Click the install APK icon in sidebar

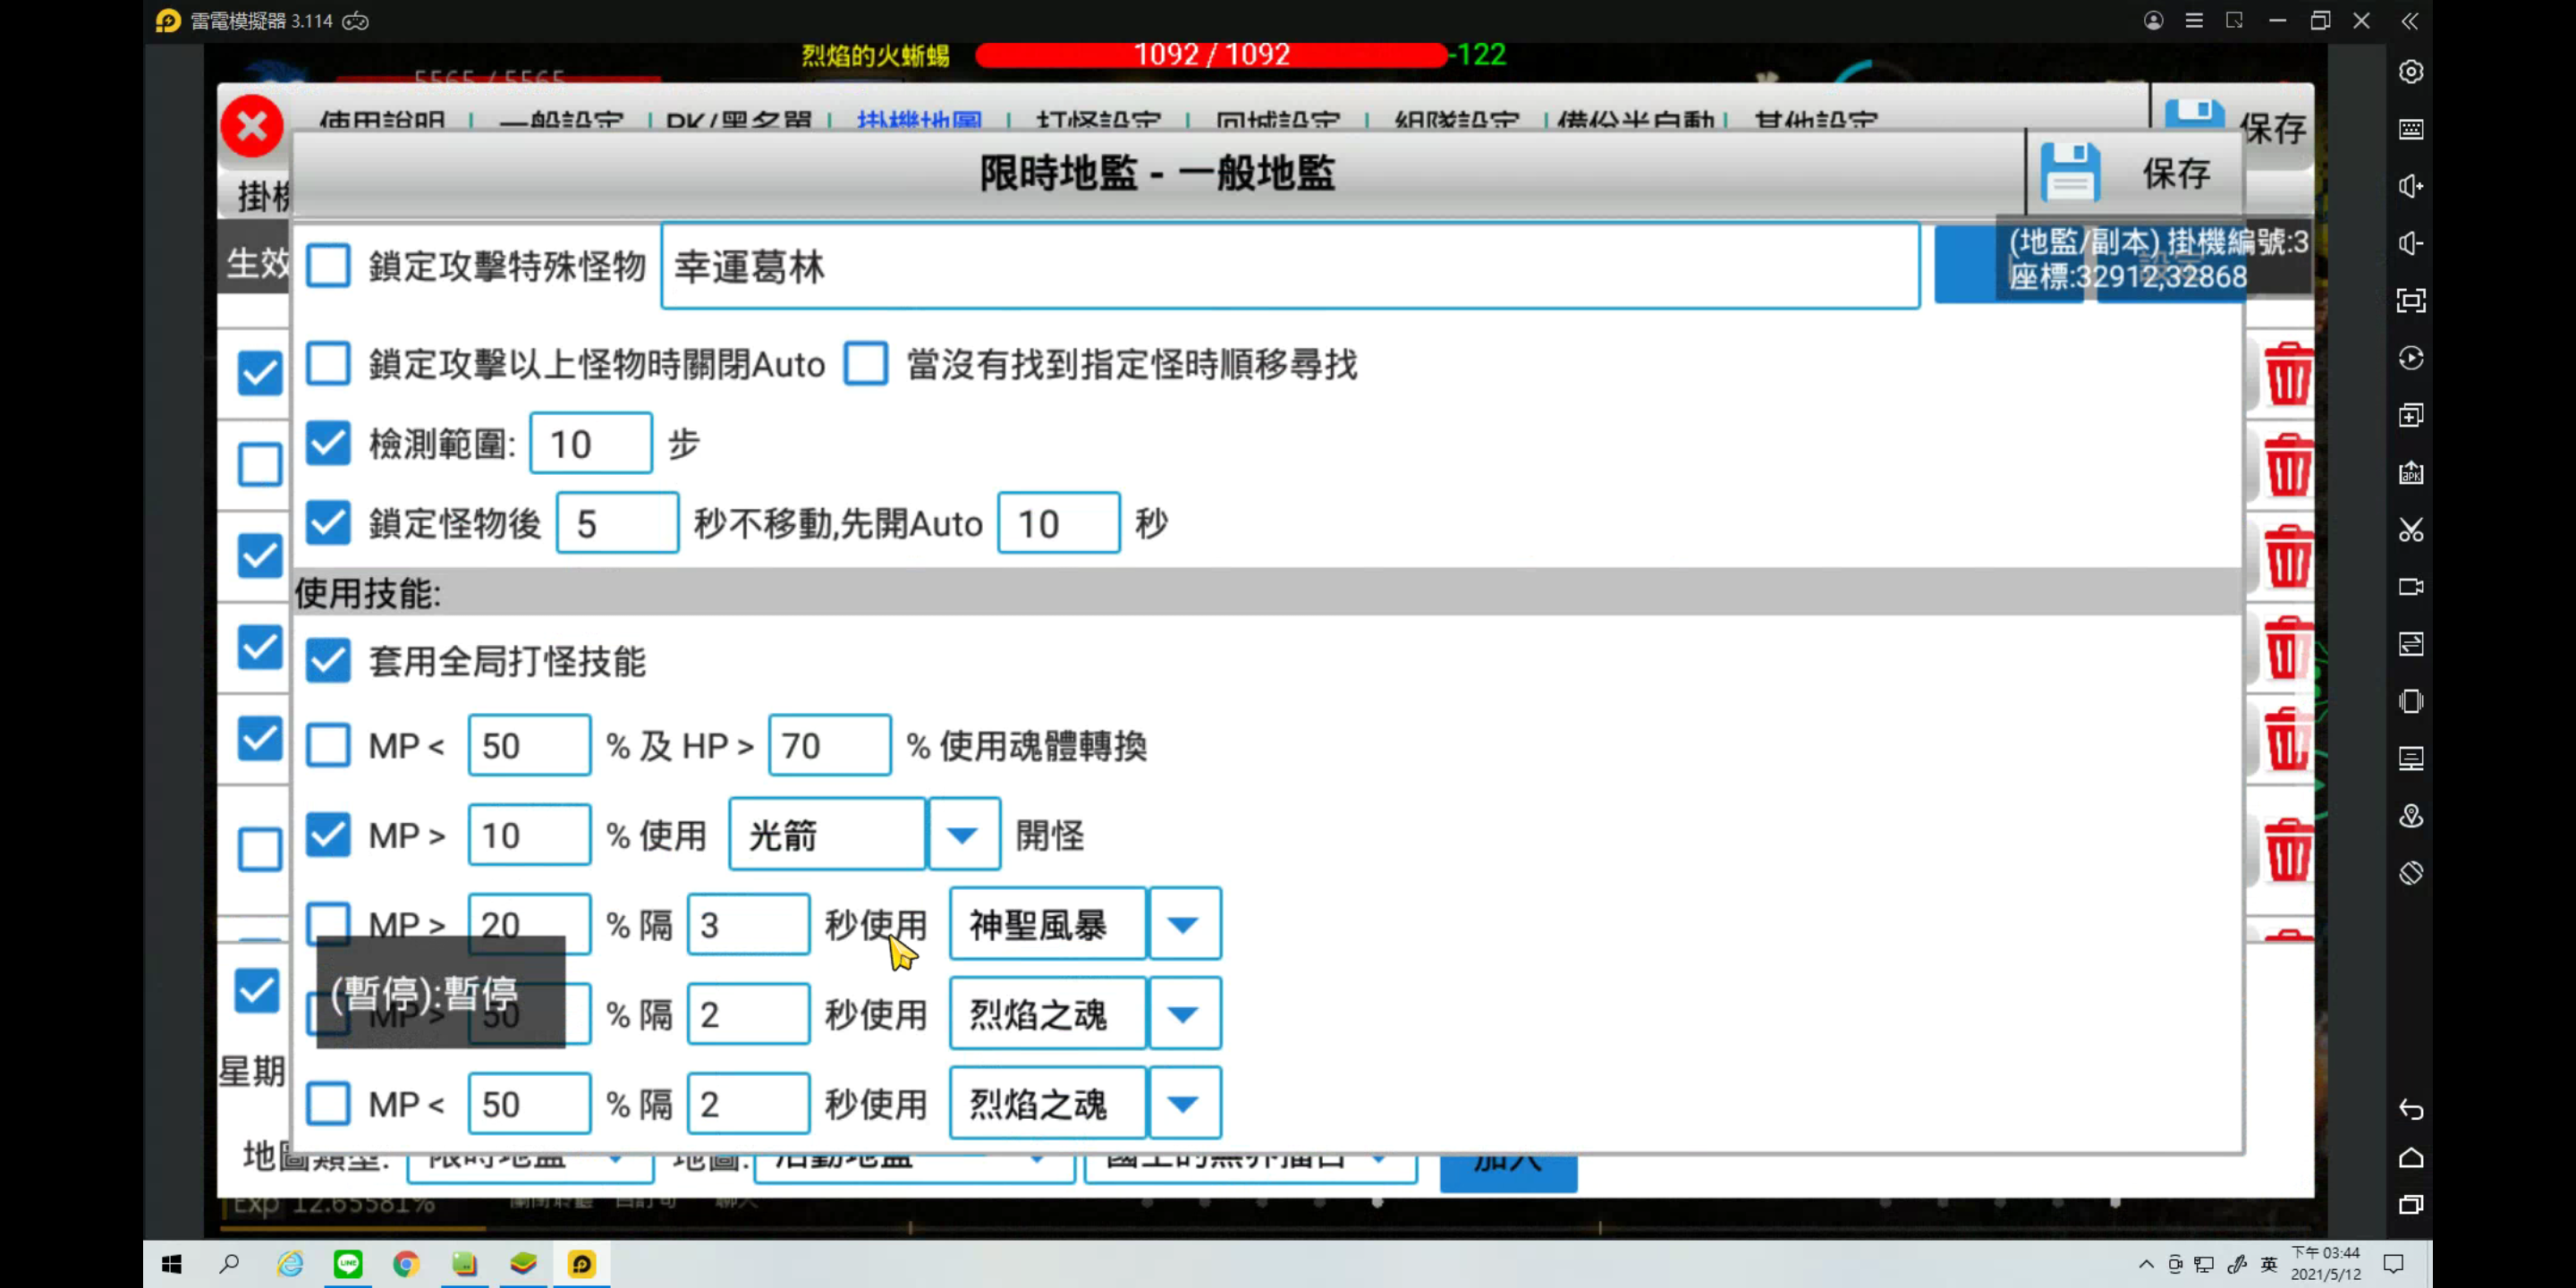tap(2411, 472)
